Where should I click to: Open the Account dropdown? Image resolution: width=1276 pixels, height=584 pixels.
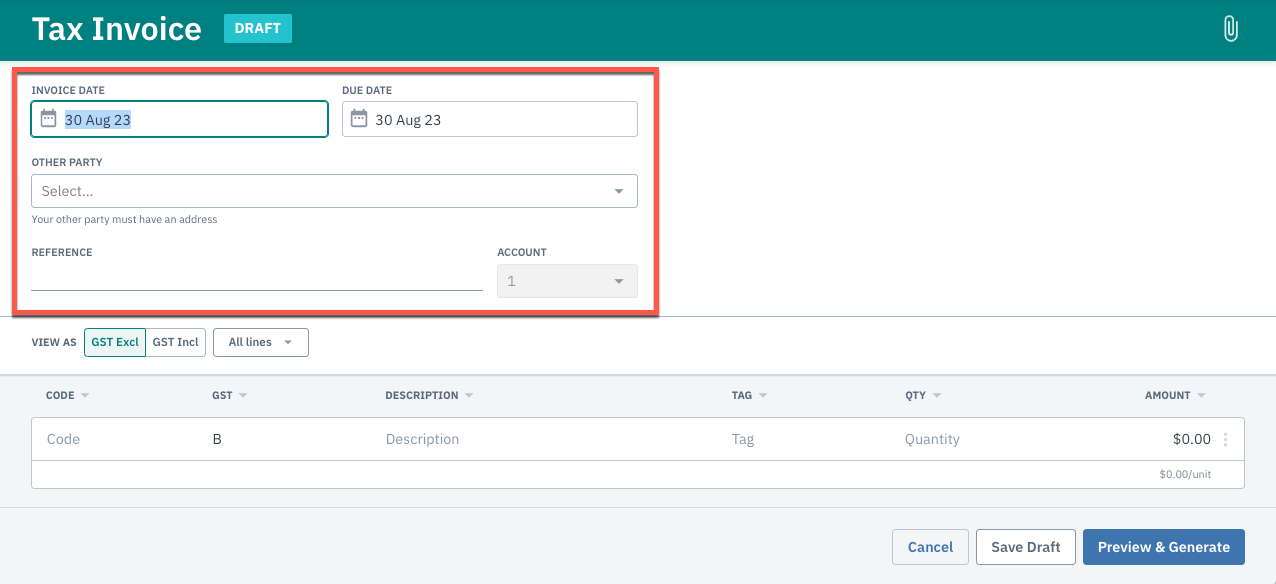point(567,281)
